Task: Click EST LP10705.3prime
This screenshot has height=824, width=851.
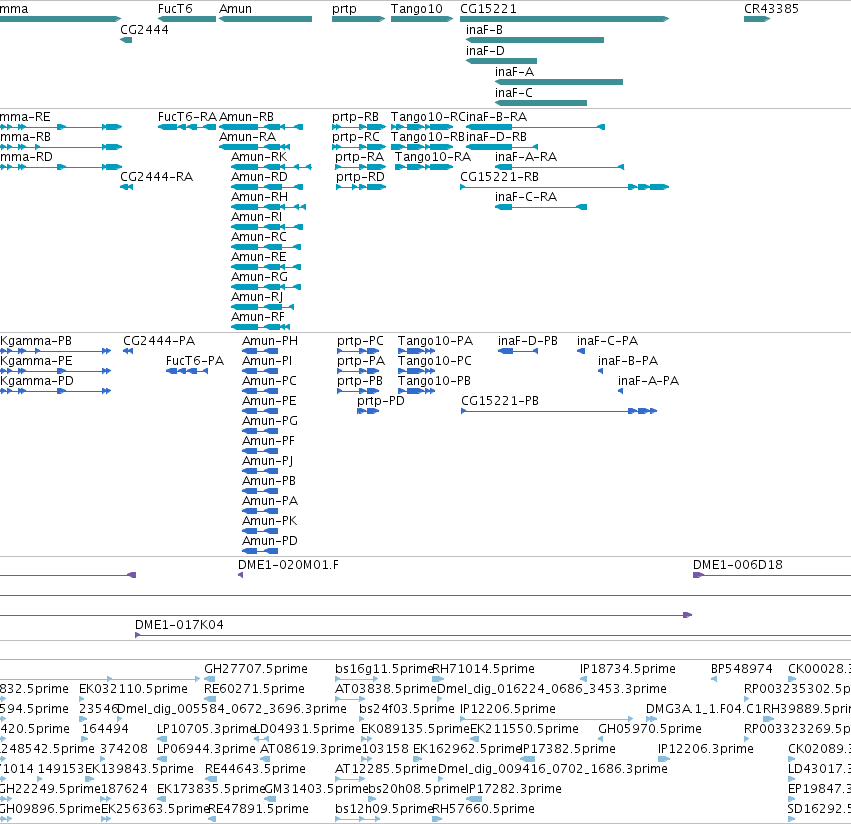Action: point(162,738)
